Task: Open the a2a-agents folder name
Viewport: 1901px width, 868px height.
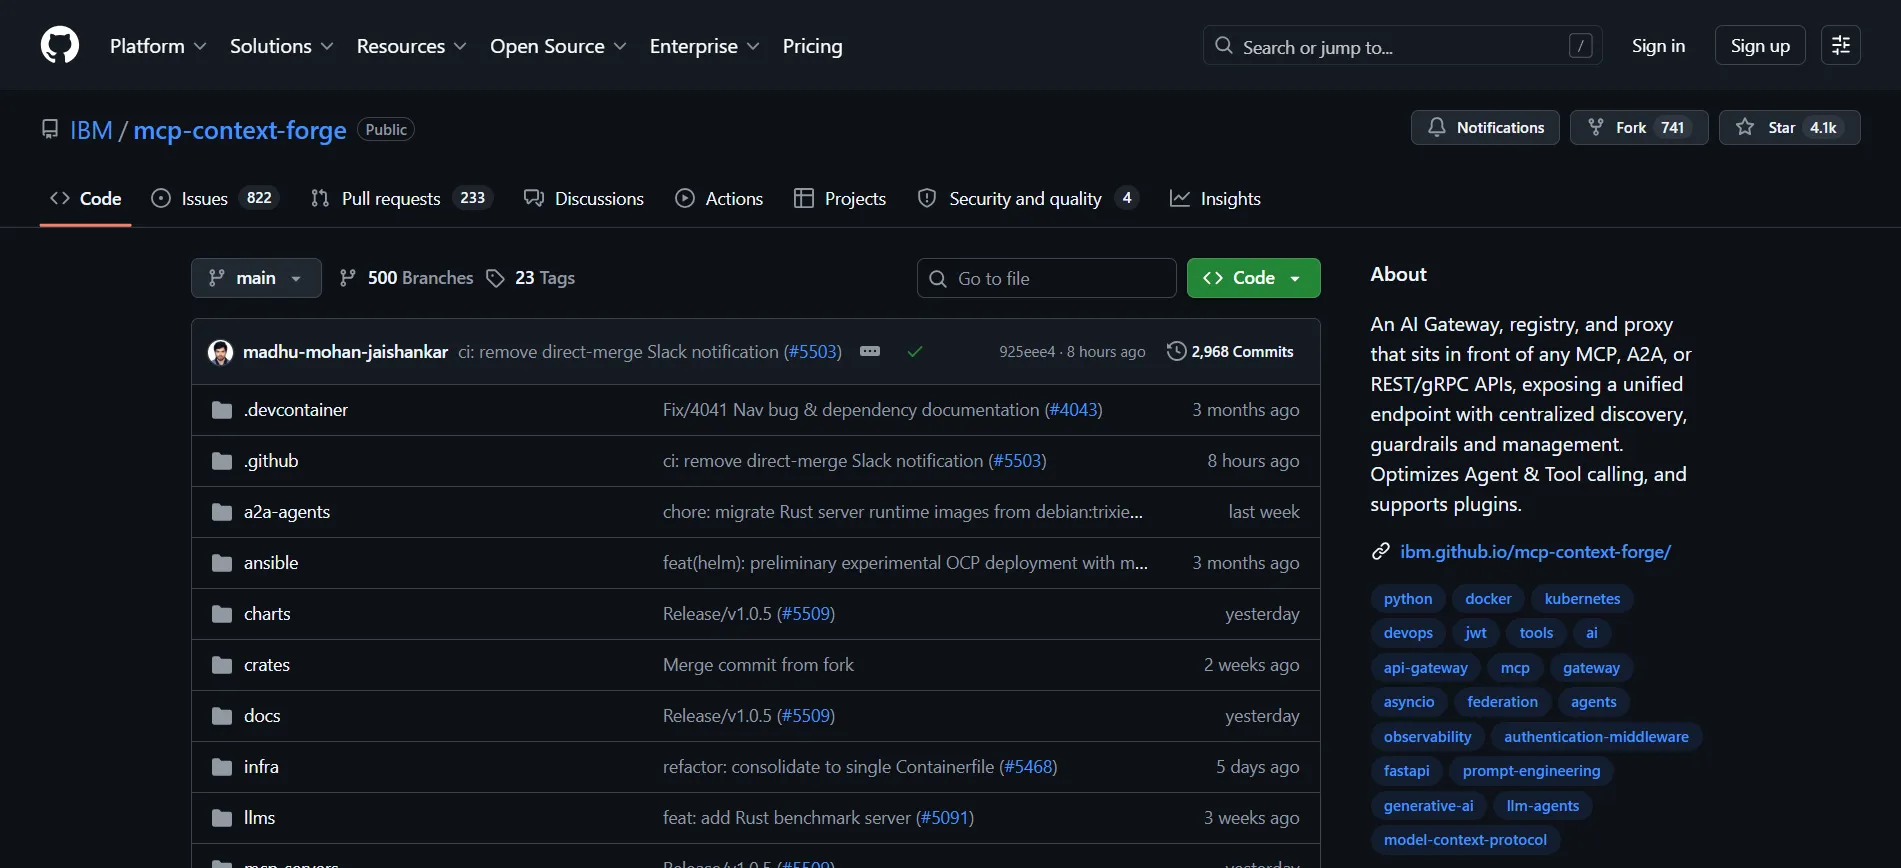Action: point(287,512)
